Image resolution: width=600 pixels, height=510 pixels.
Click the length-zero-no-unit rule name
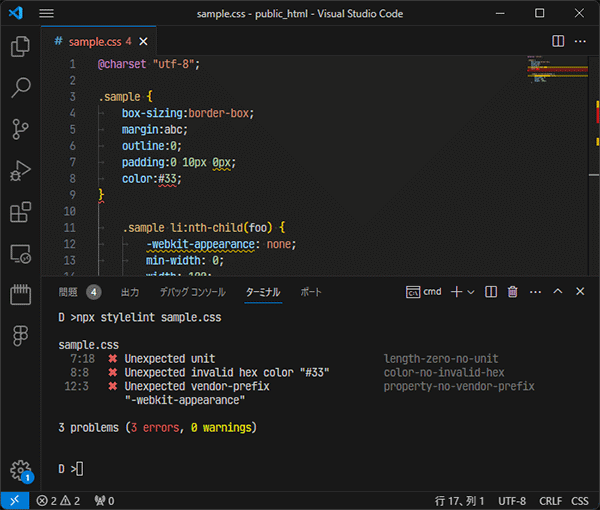(x=441, y=359)
